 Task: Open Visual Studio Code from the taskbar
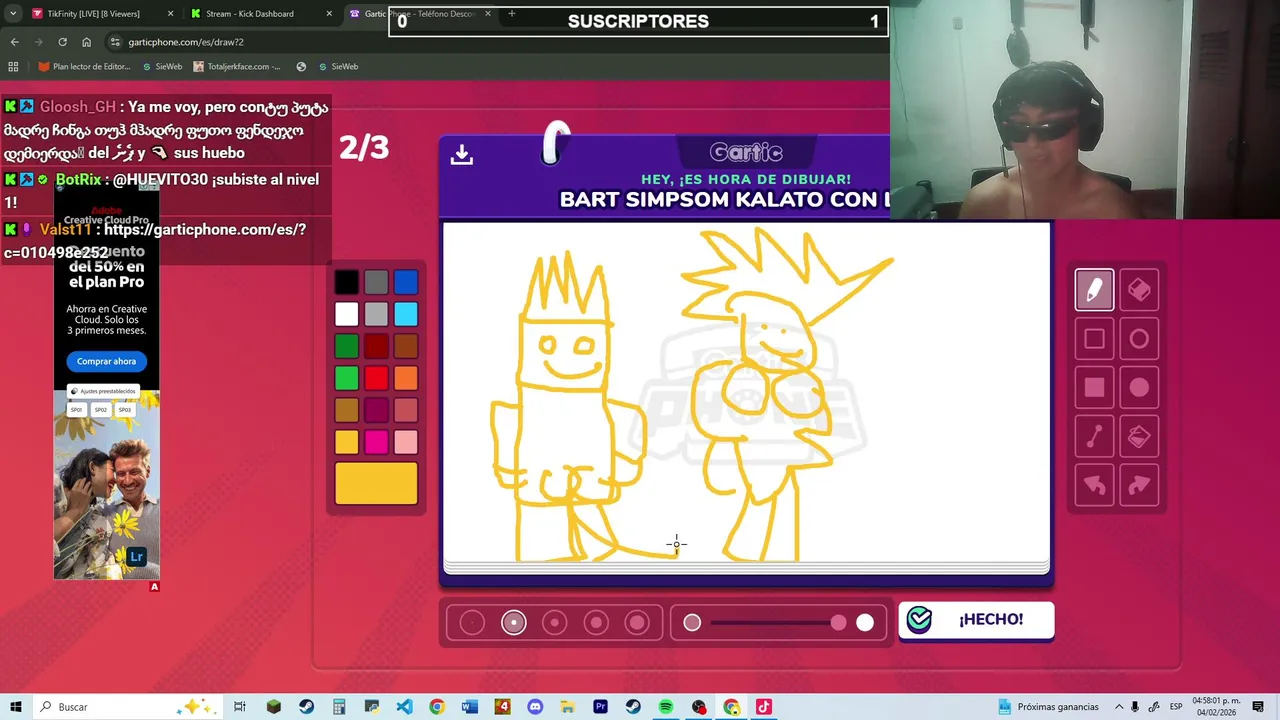point(404,707)
